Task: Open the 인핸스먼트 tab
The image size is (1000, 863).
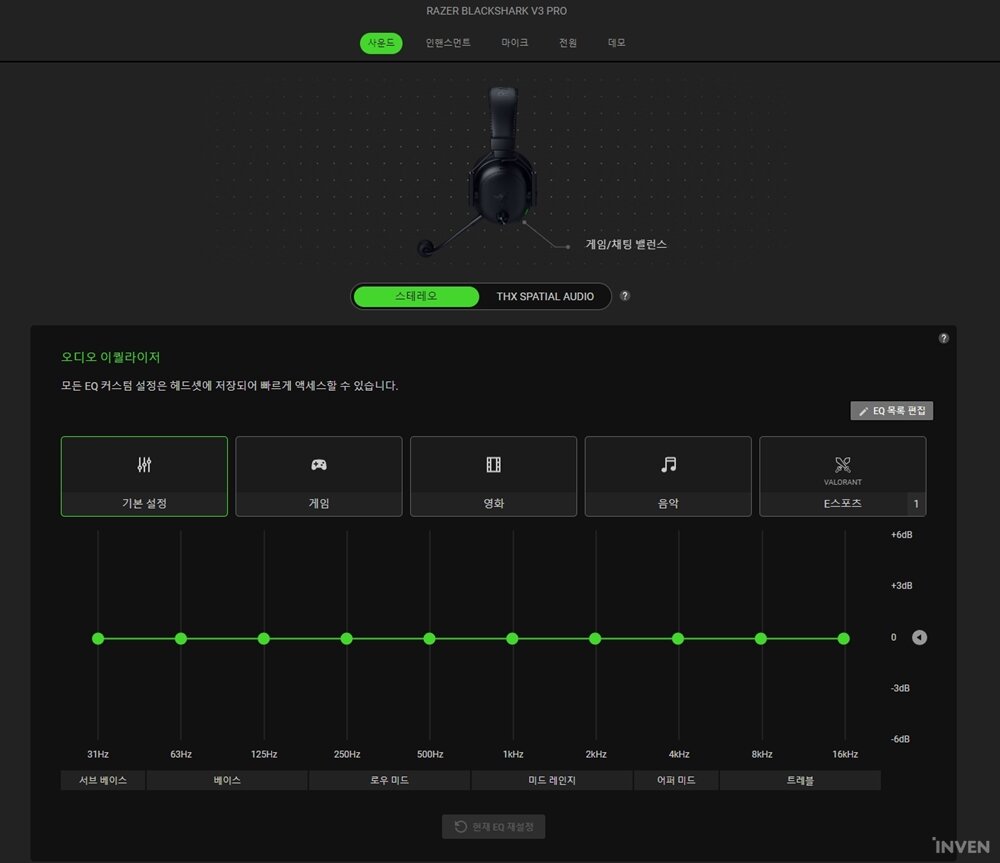Action: 448,43
